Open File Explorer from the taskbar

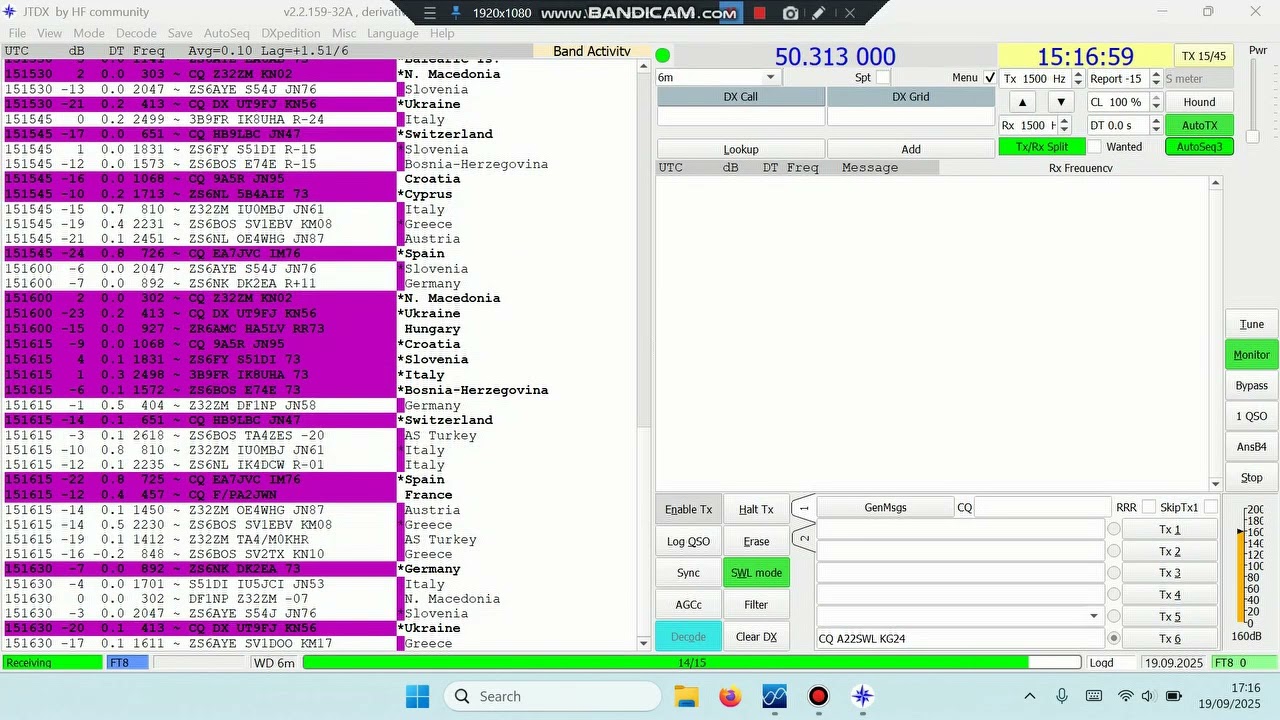pos(686,696)
